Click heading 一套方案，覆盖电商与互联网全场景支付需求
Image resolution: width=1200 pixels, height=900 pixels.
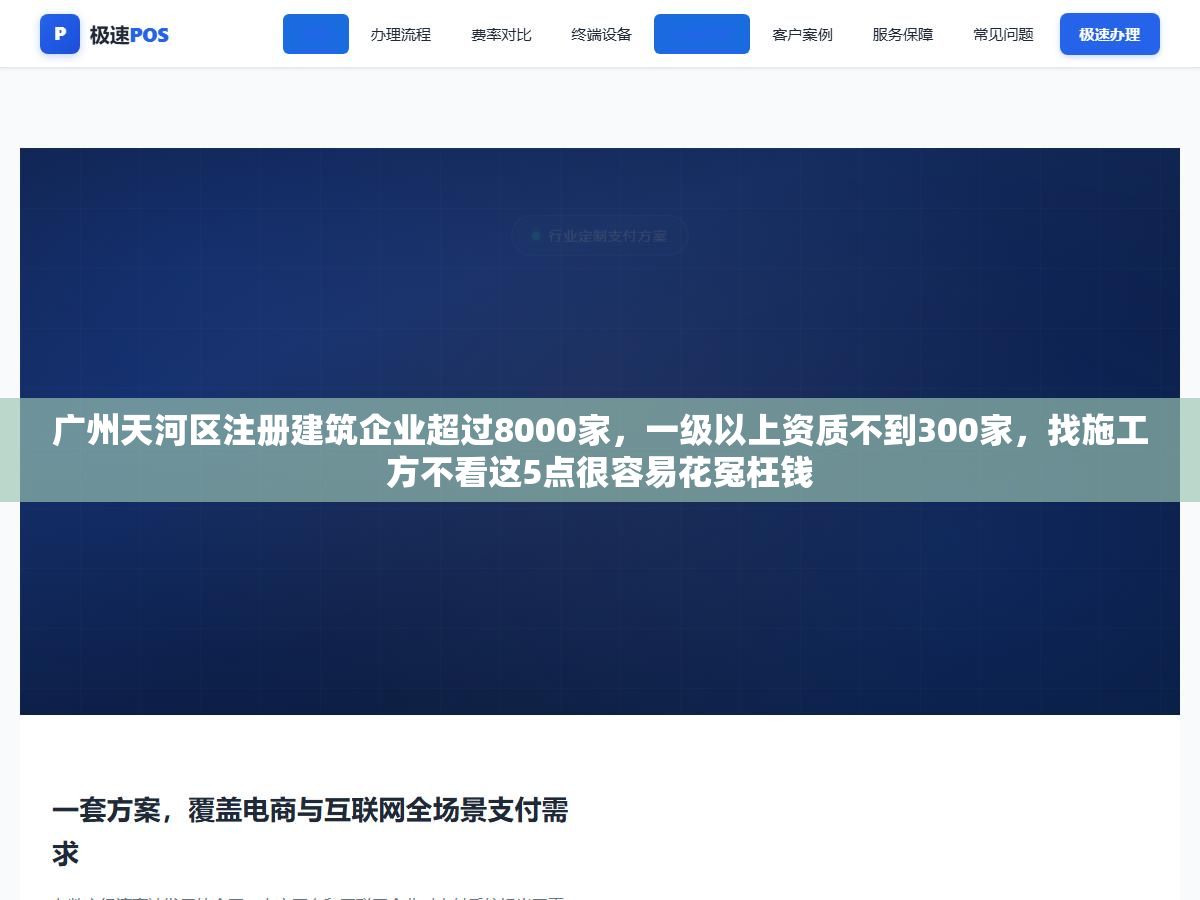click(310, 832)
